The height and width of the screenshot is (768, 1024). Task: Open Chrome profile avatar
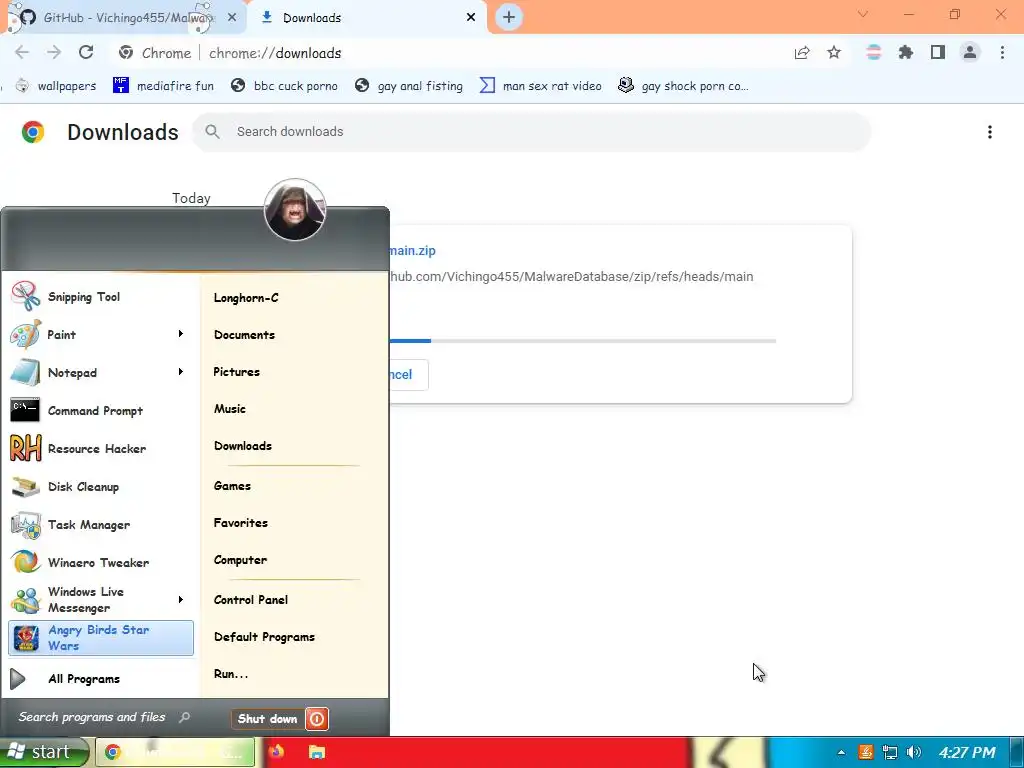970,53
